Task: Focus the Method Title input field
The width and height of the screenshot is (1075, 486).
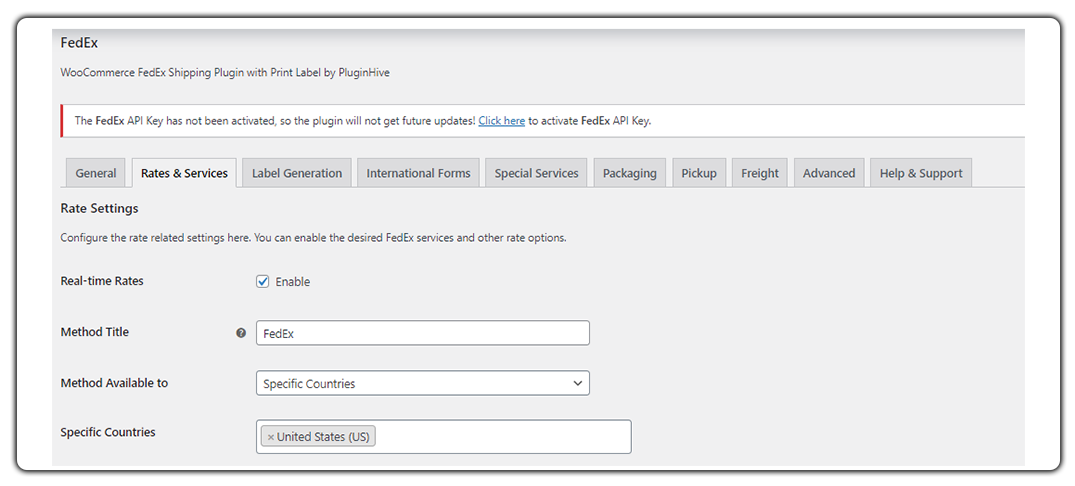Action: coord(422,333)
